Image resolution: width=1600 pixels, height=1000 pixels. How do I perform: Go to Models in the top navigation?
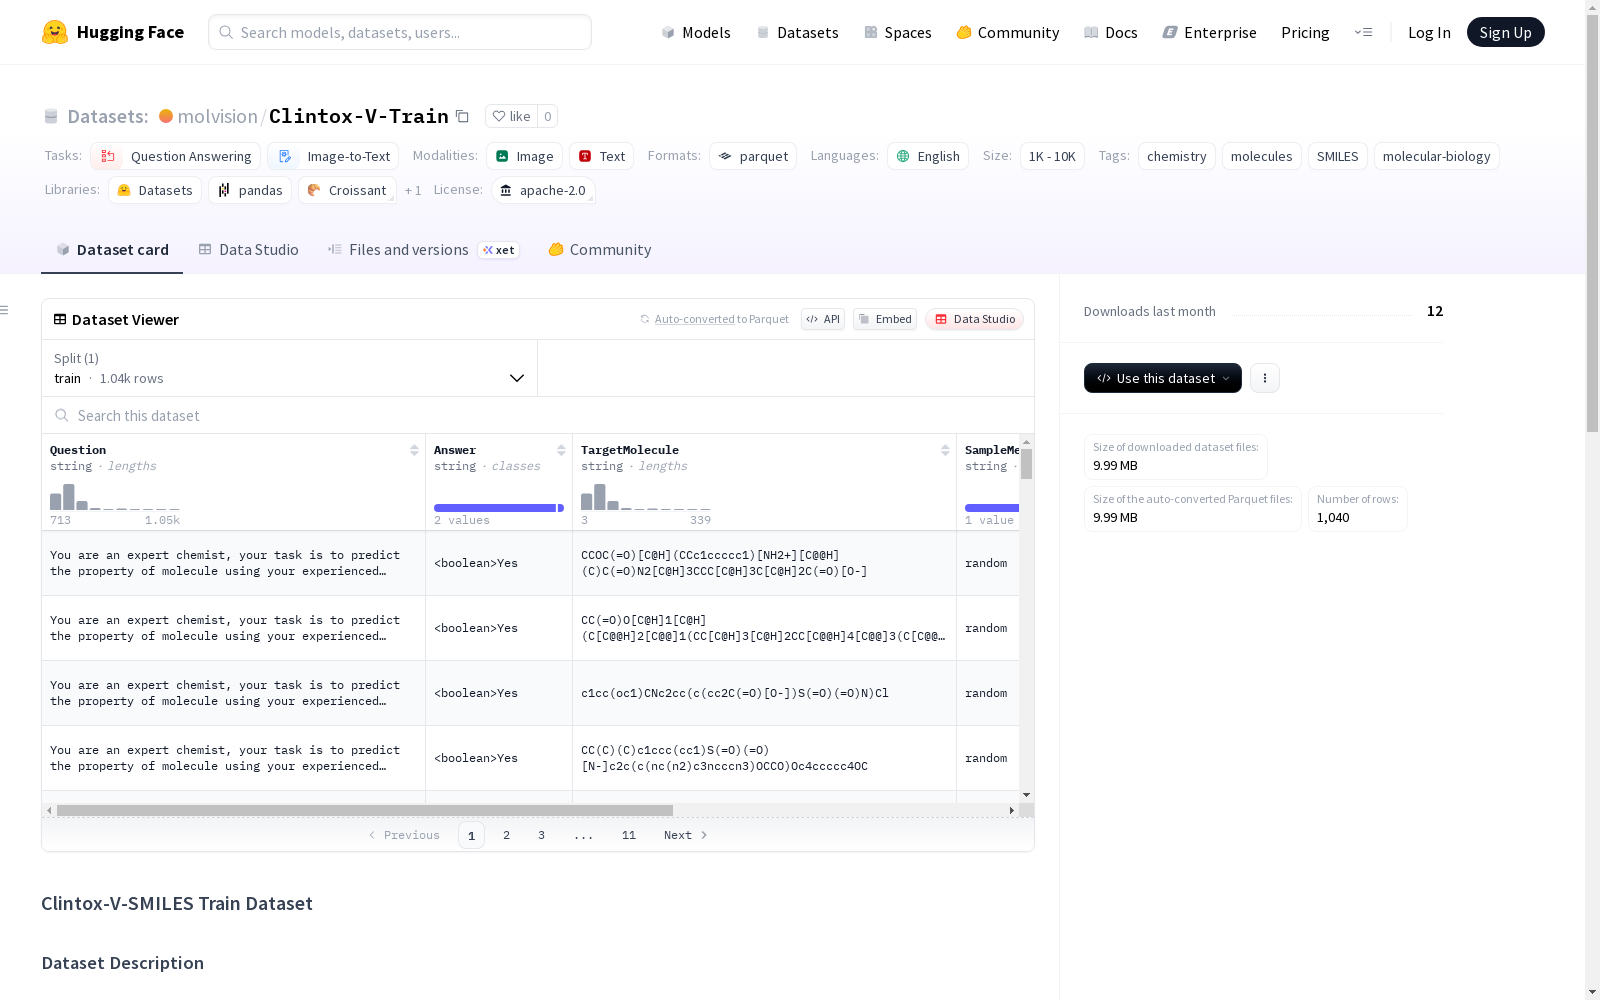696,32
